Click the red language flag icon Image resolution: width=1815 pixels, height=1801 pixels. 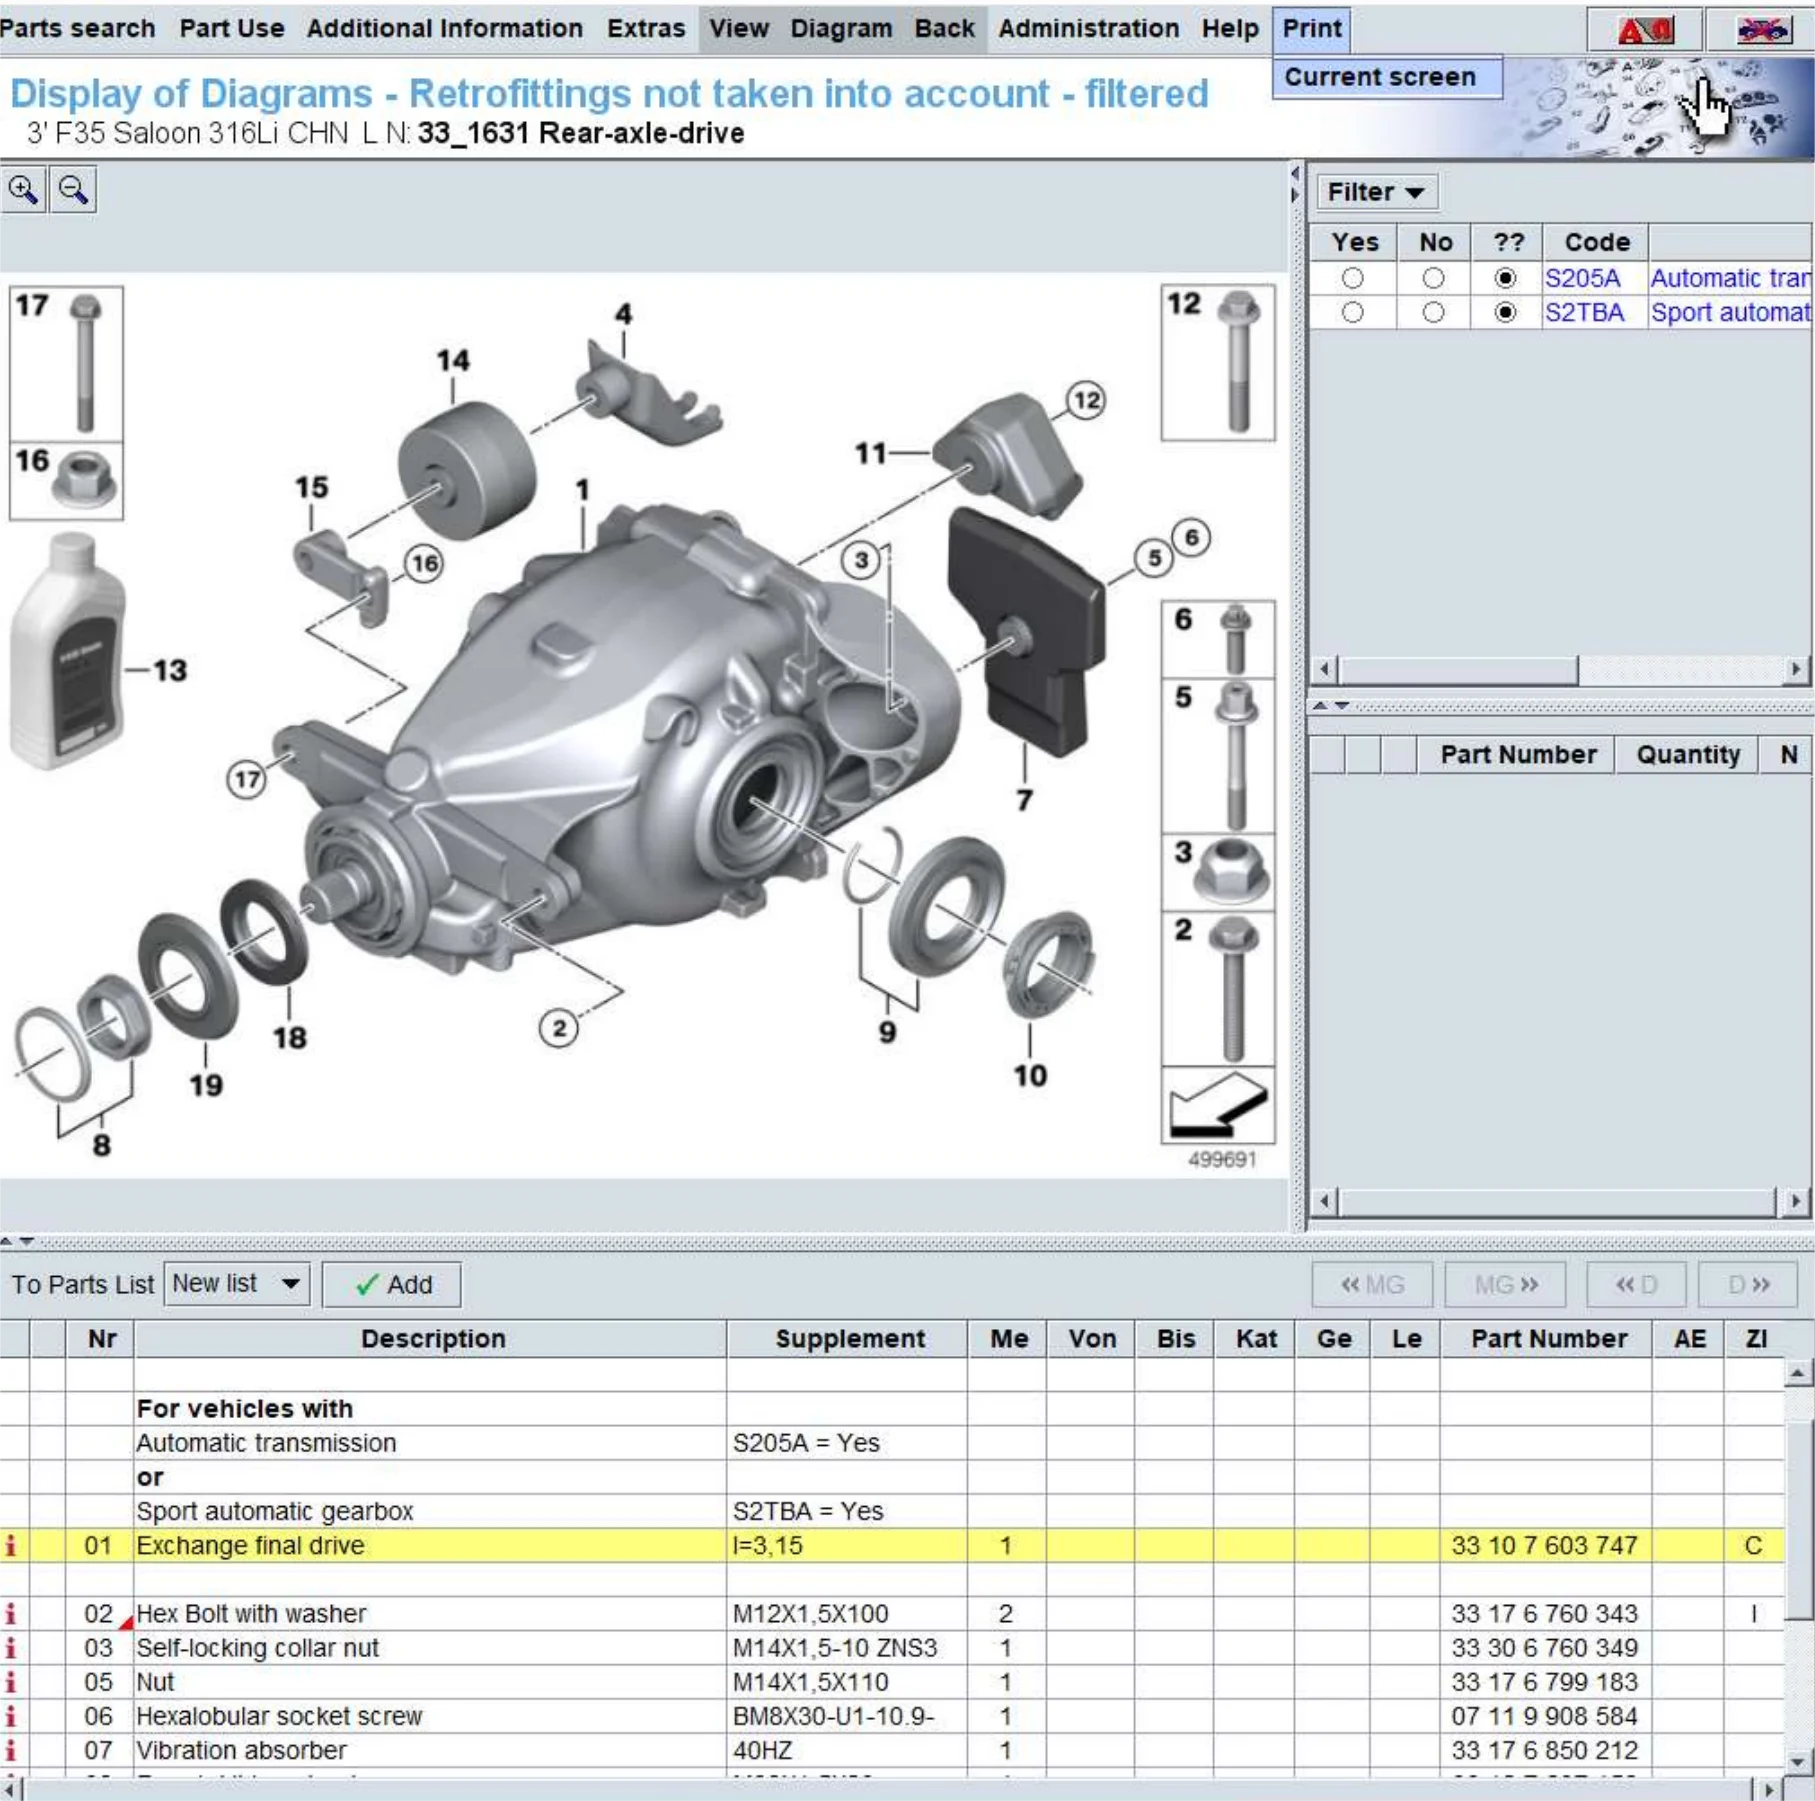click(1644, 30)
